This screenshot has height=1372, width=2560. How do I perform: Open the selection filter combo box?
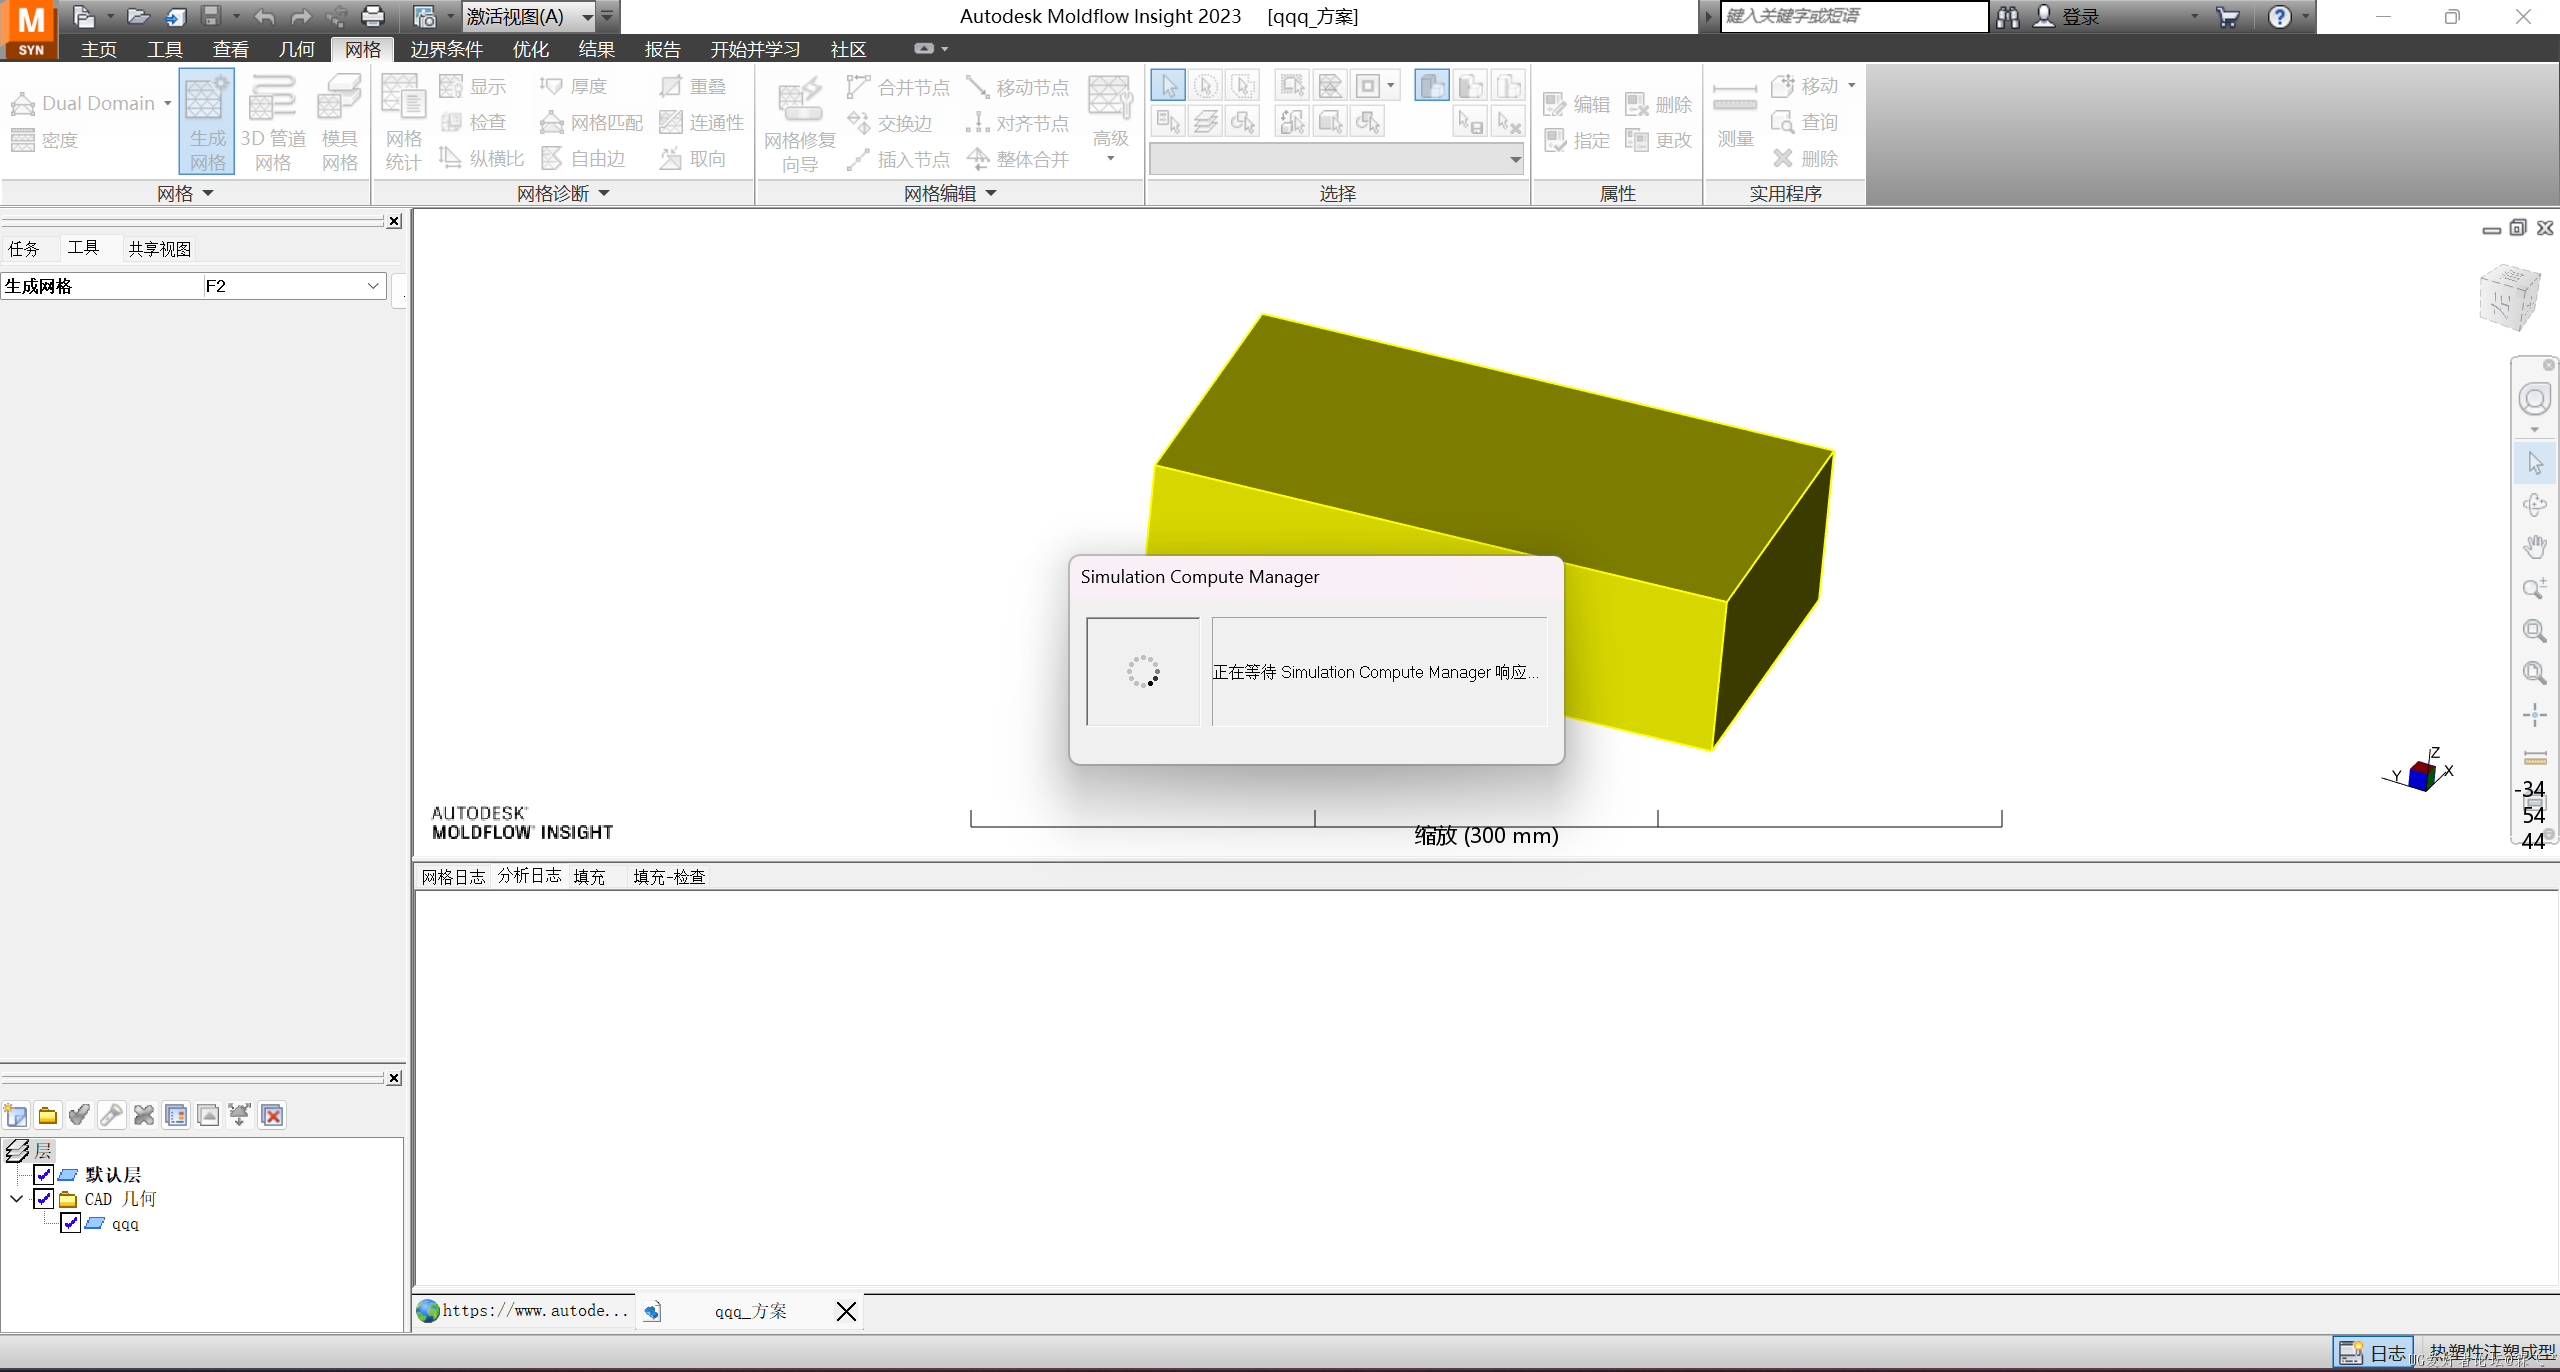[x=1336, y=159]
